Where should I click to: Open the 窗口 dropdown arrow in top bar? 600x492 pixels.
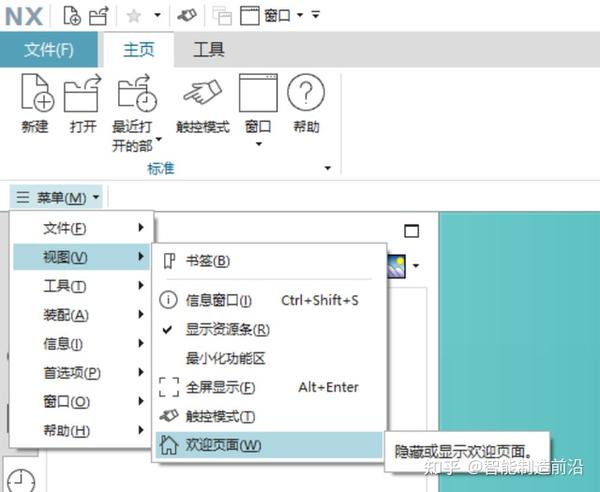300,15
